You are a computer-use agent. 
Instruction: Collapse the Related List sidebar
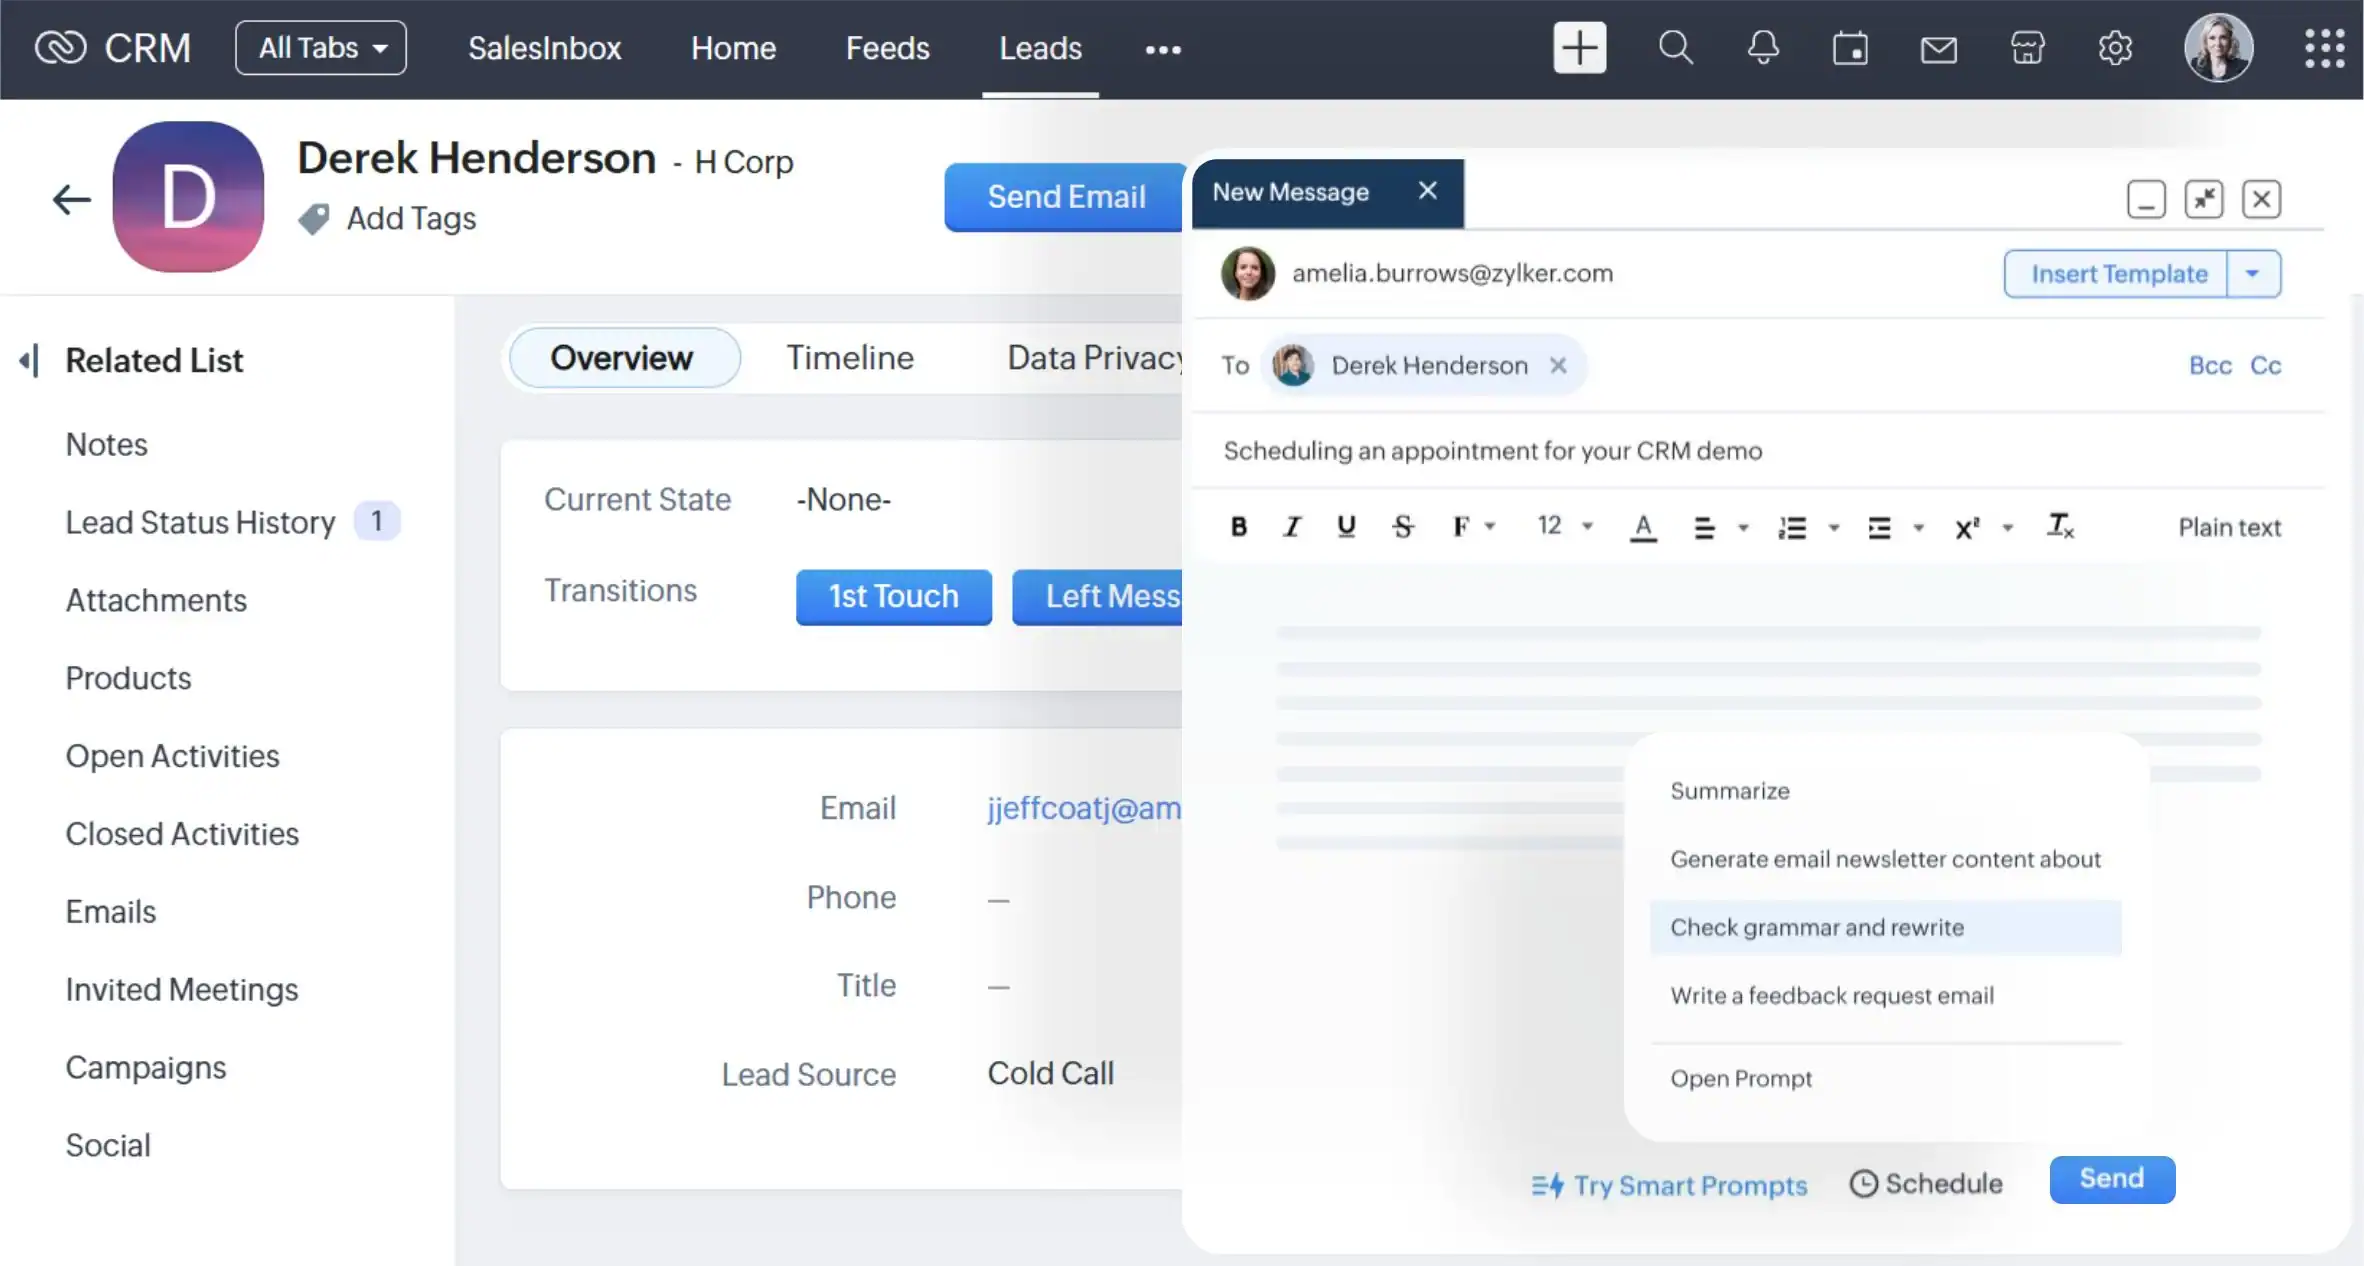click(29, 360)
